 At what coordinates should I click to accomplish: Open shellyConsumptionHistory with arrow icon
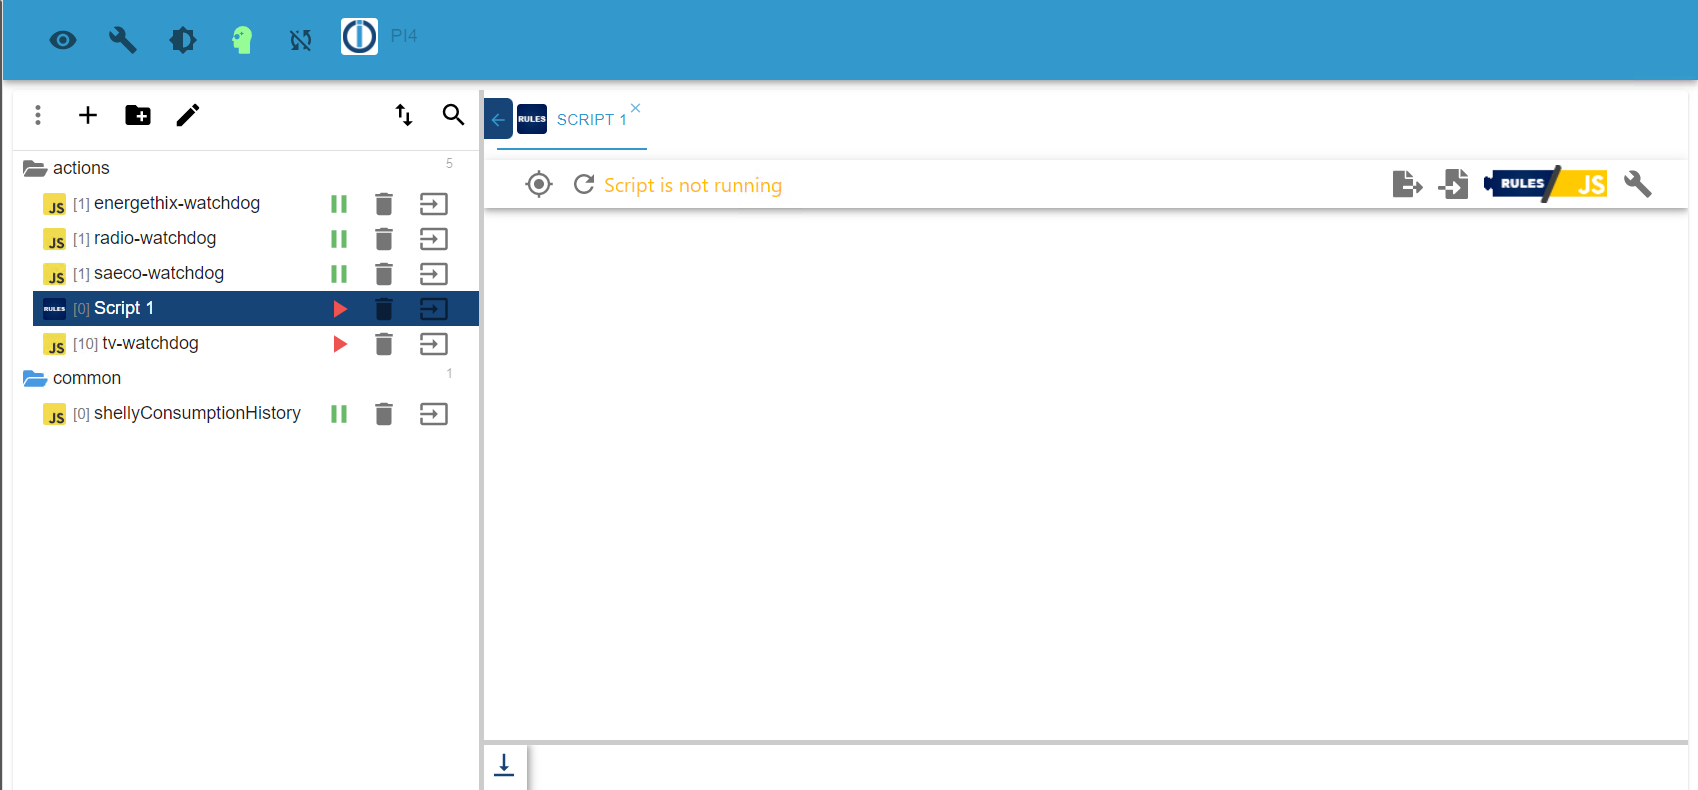pyautogui.click(x=434, y=414)
